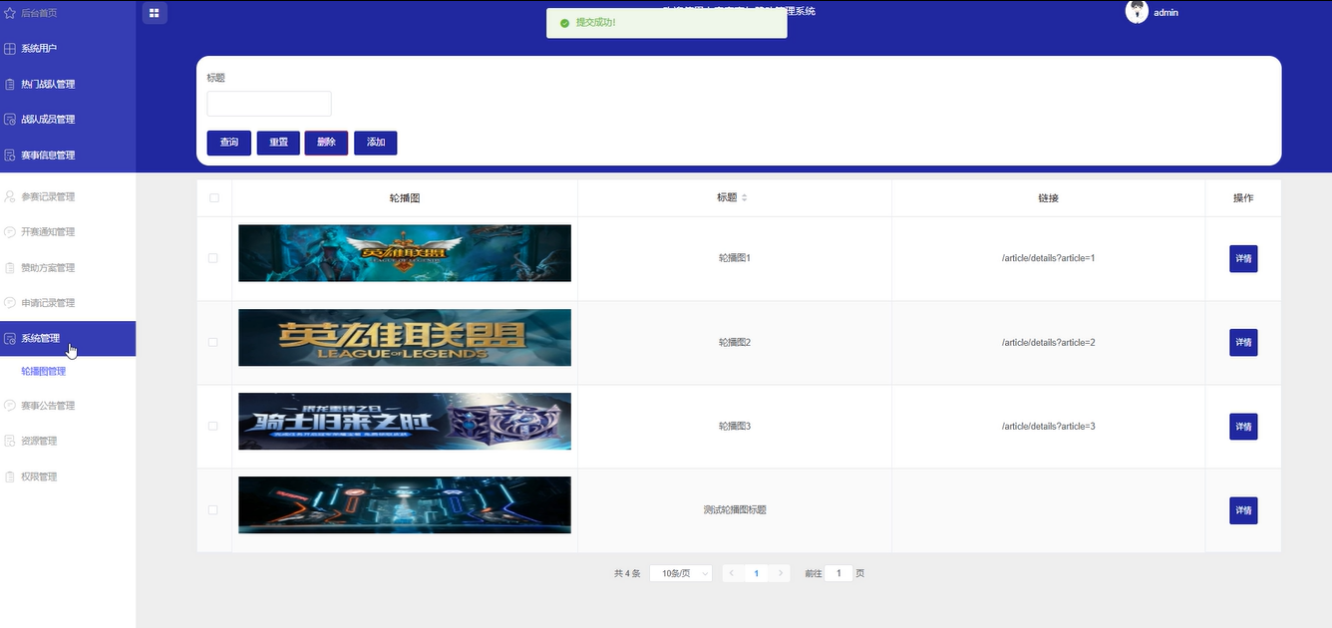Viewport: 1332px width, 628px height.
Task: Tick the checkbox for the 轮播图3 row
Action: point(213,426)
